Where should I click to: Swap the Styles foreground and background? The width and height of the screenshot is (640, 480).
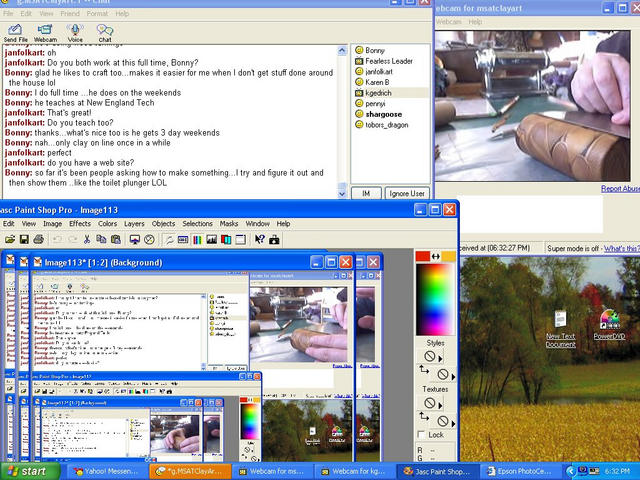point(424,370)
